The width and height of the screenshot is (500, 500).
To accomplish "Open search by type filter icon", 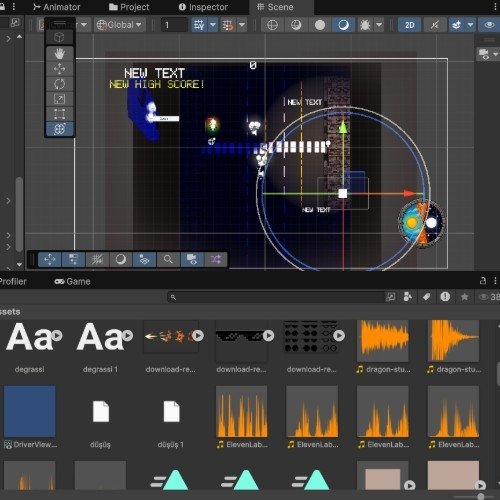I will (408, 297).
